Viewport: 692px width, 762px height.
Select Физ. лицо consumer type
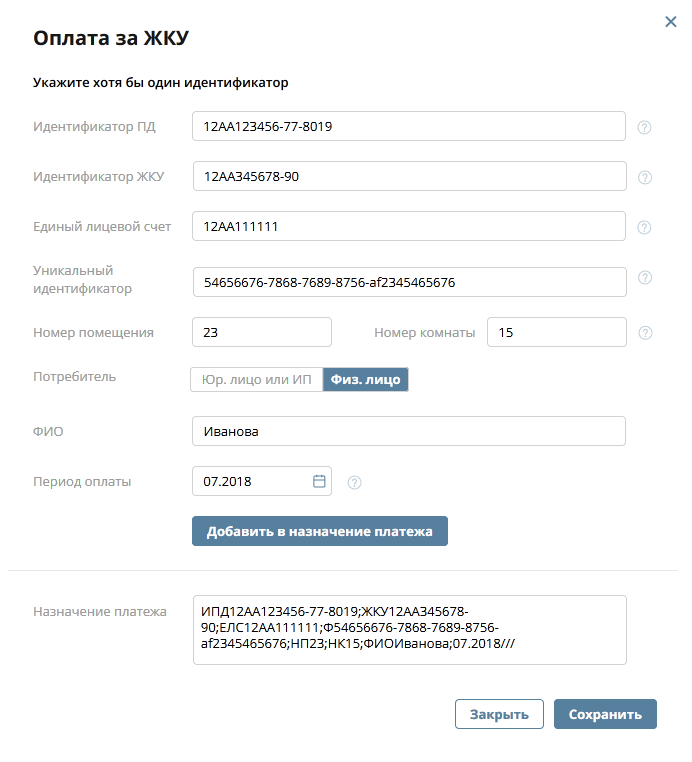(365, 380)
